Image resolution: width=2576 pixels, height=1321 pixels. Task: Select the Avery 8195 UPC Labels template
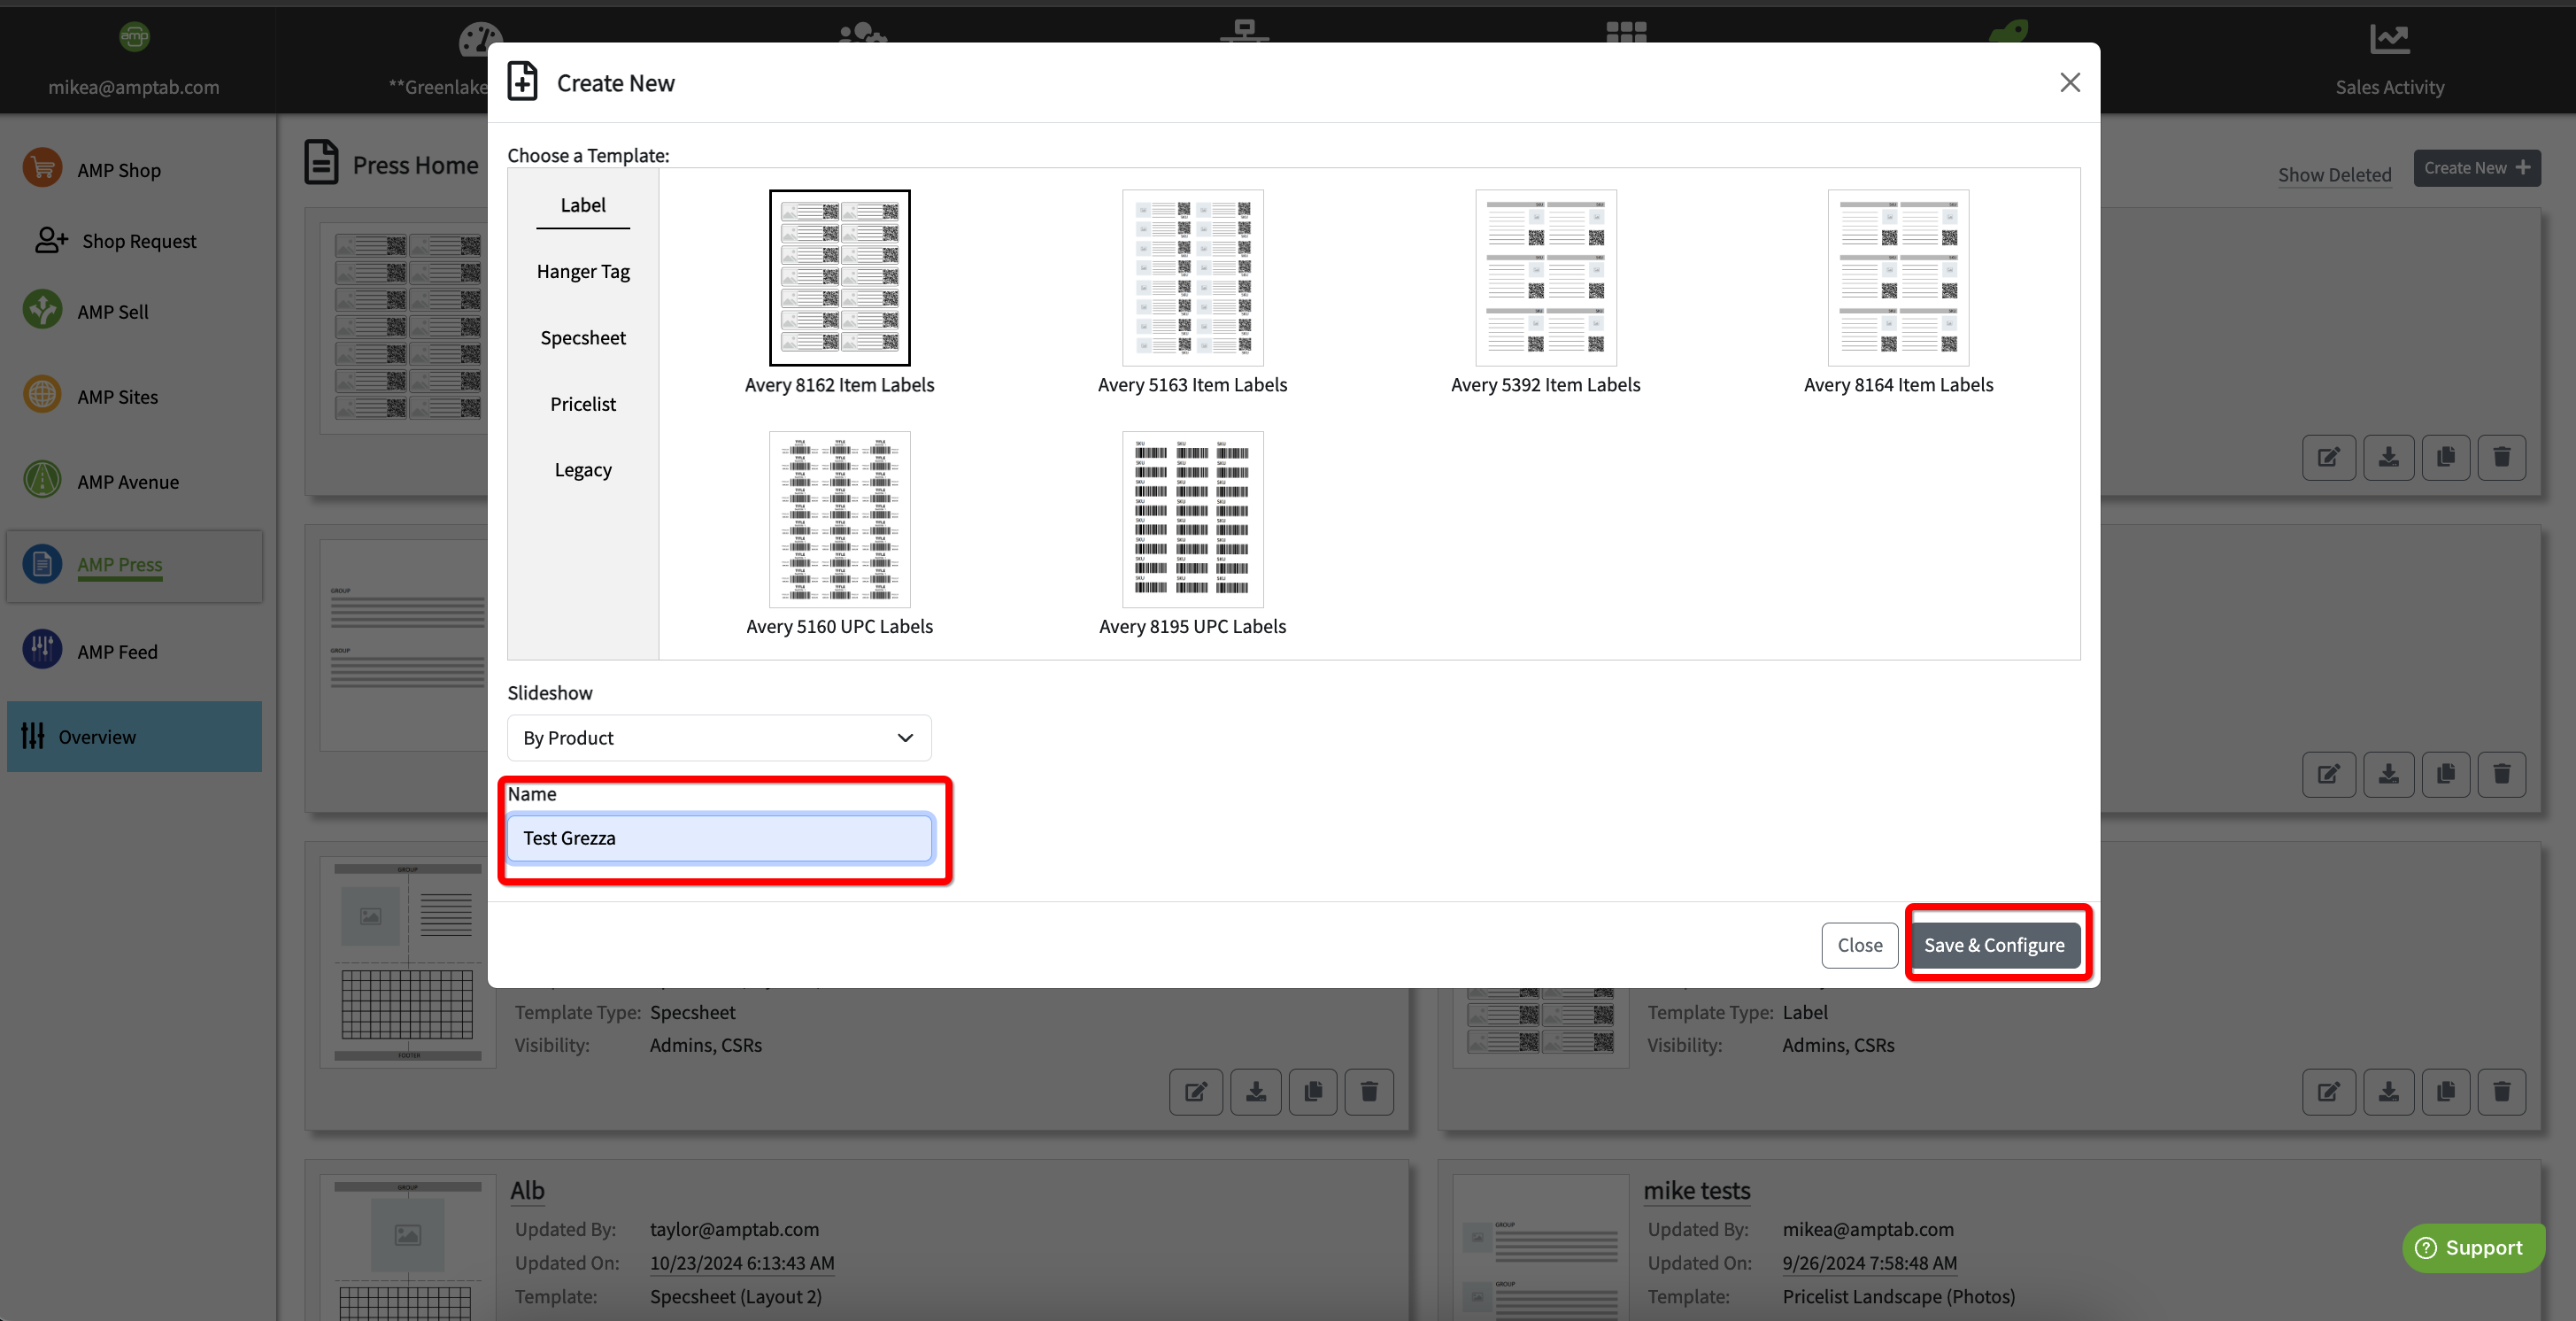pos(1192,519)
